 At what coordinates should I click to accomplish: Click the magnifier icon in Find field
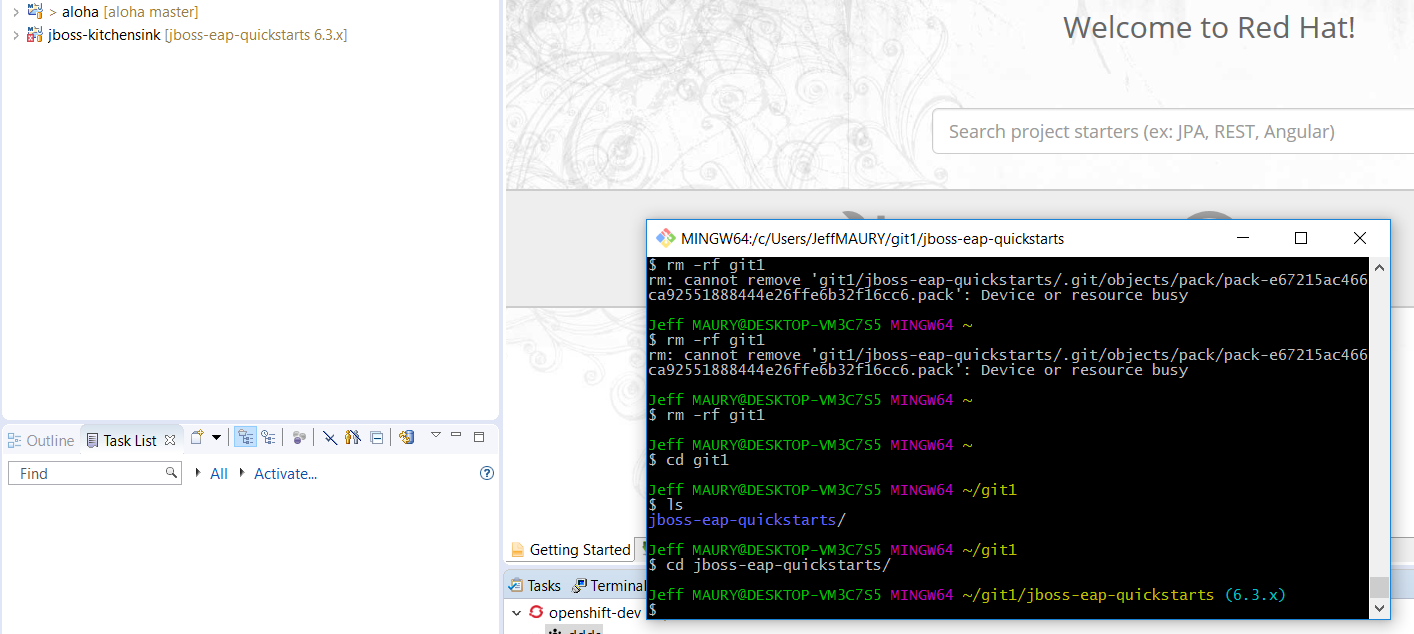pyautogui.click(x=171, y=473)
